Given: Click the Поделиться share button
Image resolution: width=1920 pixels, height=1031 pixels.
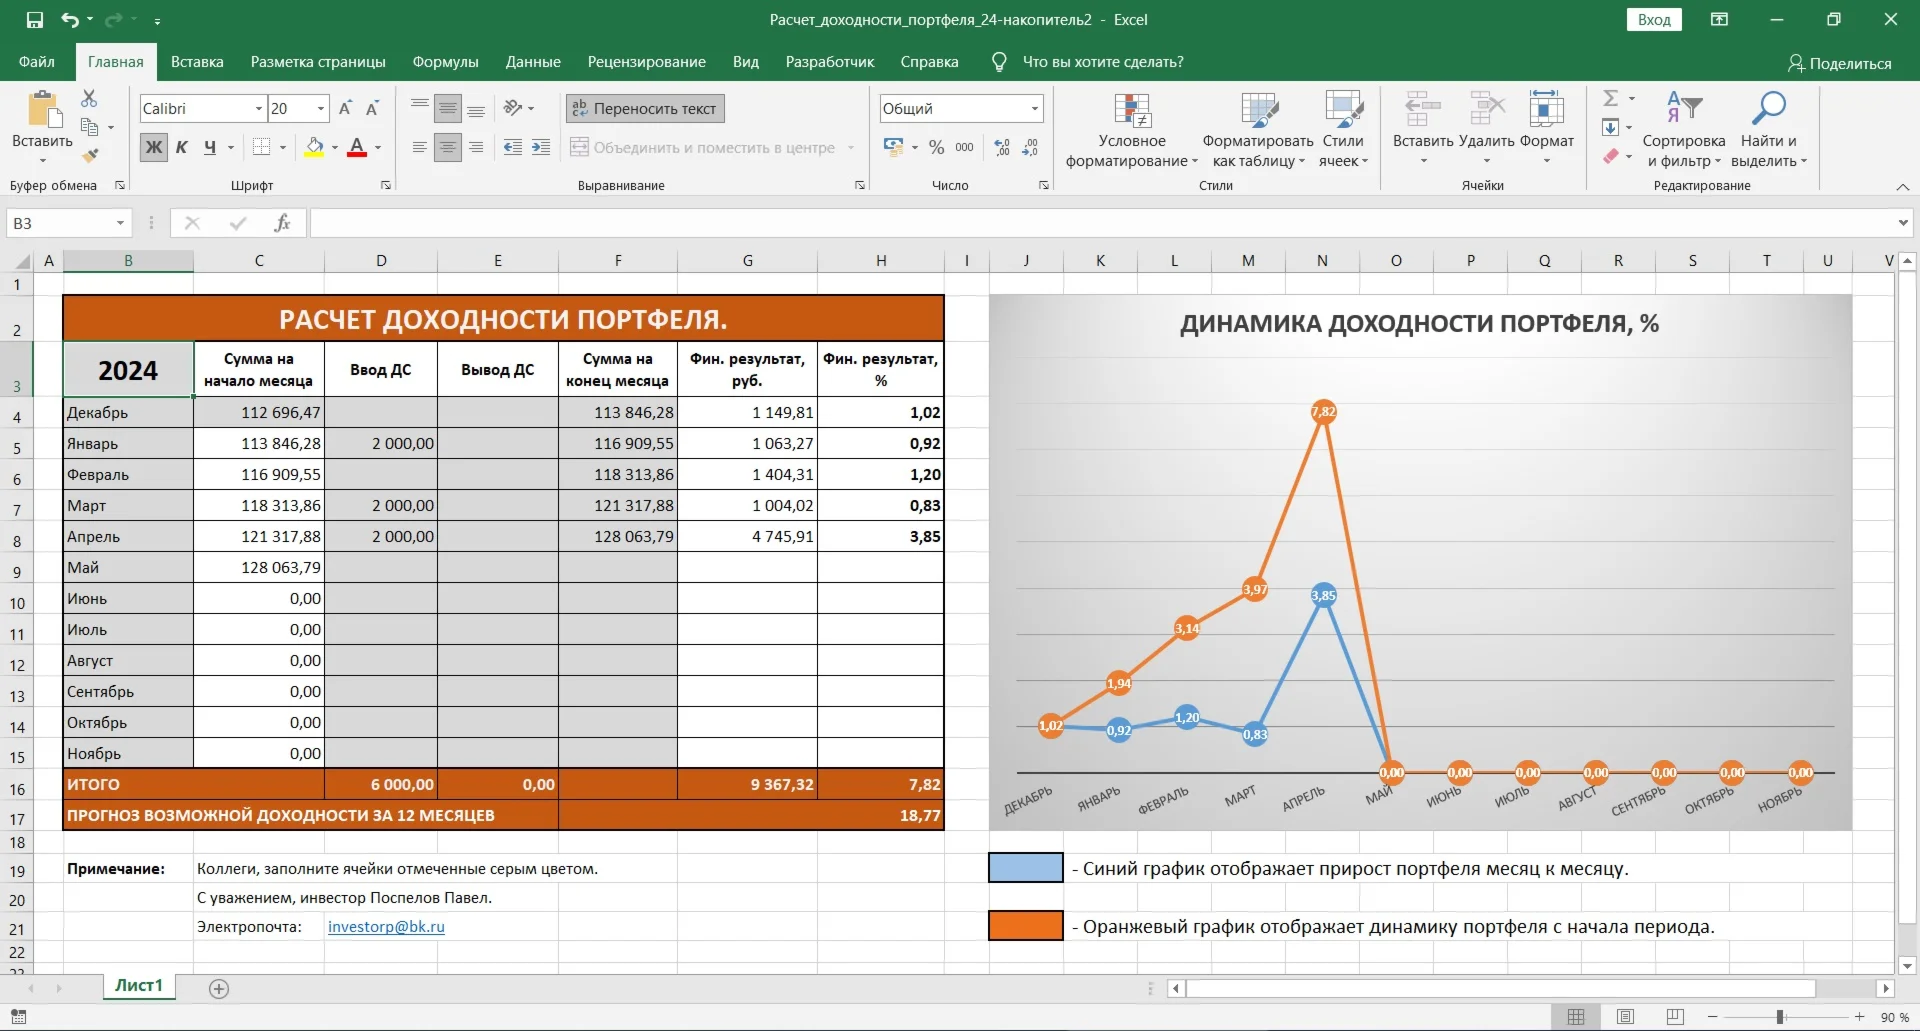Looking at the screenshot, I should coord(1839,63).
